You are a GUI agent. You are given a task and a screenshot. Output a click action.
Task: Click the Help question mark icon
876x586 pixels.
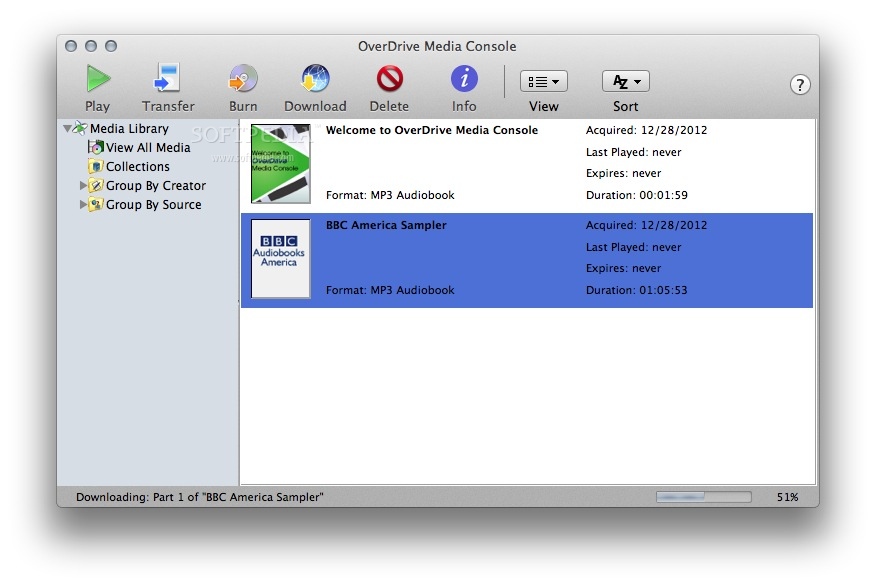[x=800, y=85]
